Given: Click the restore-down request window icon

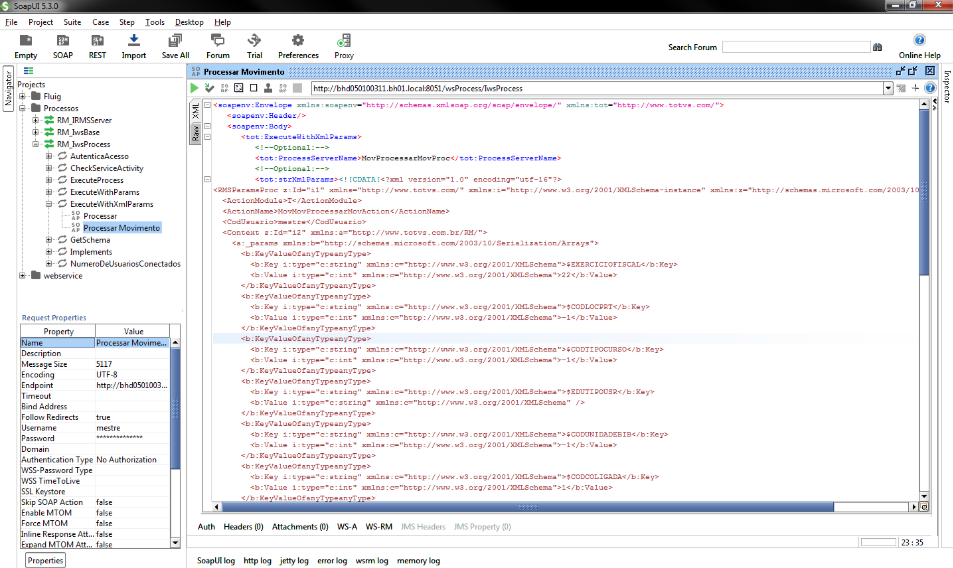Looking at the screenshot, I should (913, 71).
